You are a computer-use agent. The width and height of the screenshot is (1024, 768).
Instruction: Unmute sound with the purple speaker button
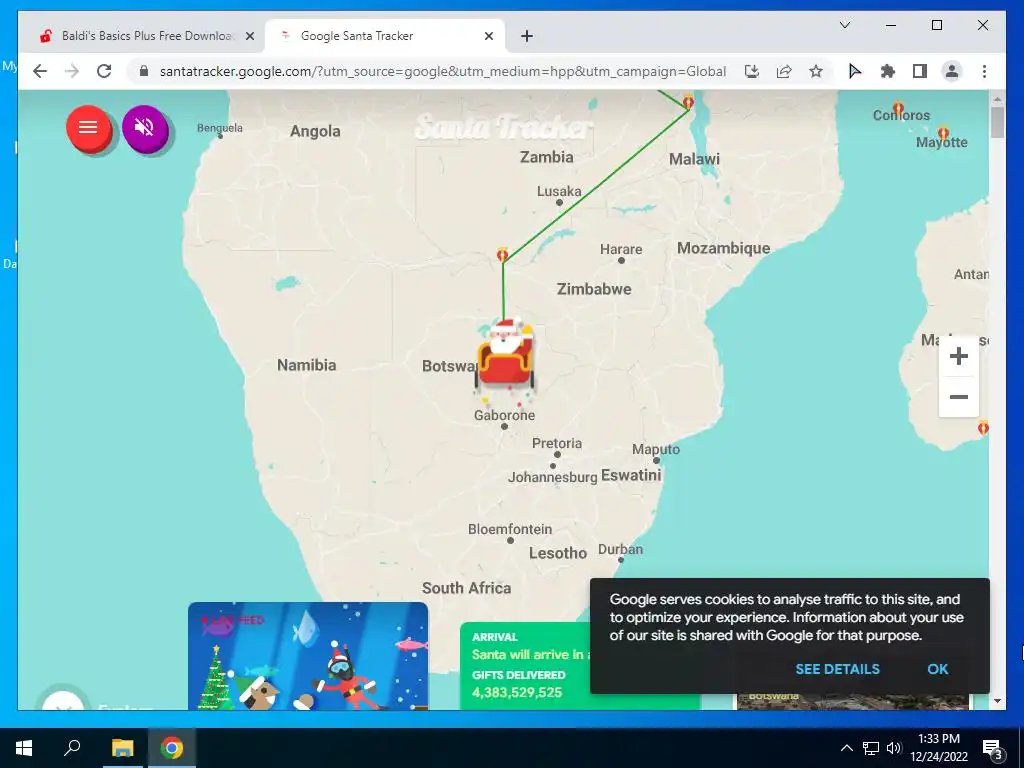click(x=145, y=128)
